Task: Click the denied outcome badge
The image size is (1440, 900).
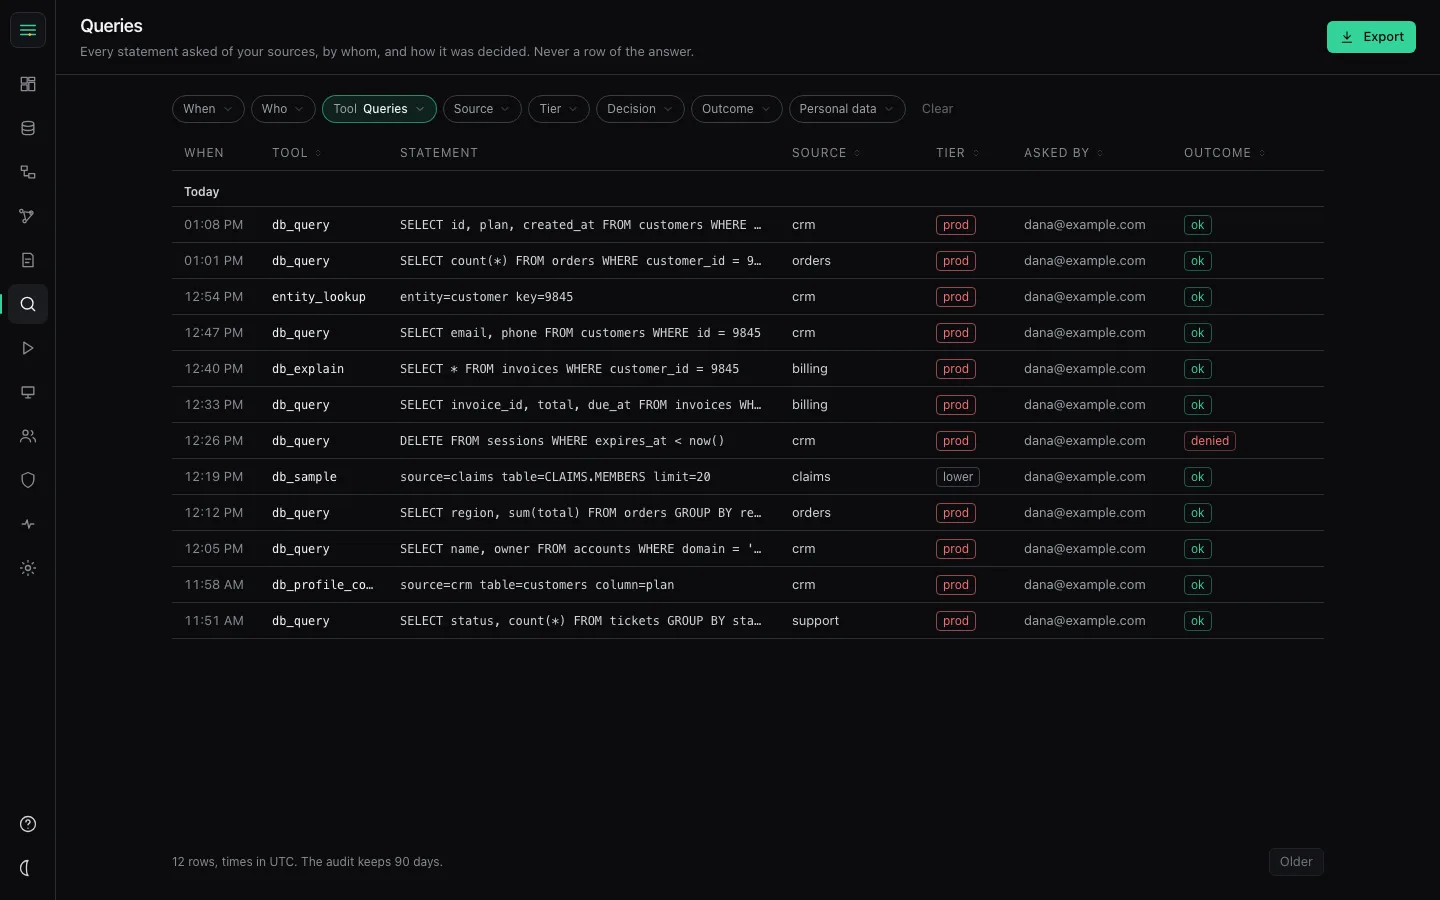Action: (x=1210, y=441)
